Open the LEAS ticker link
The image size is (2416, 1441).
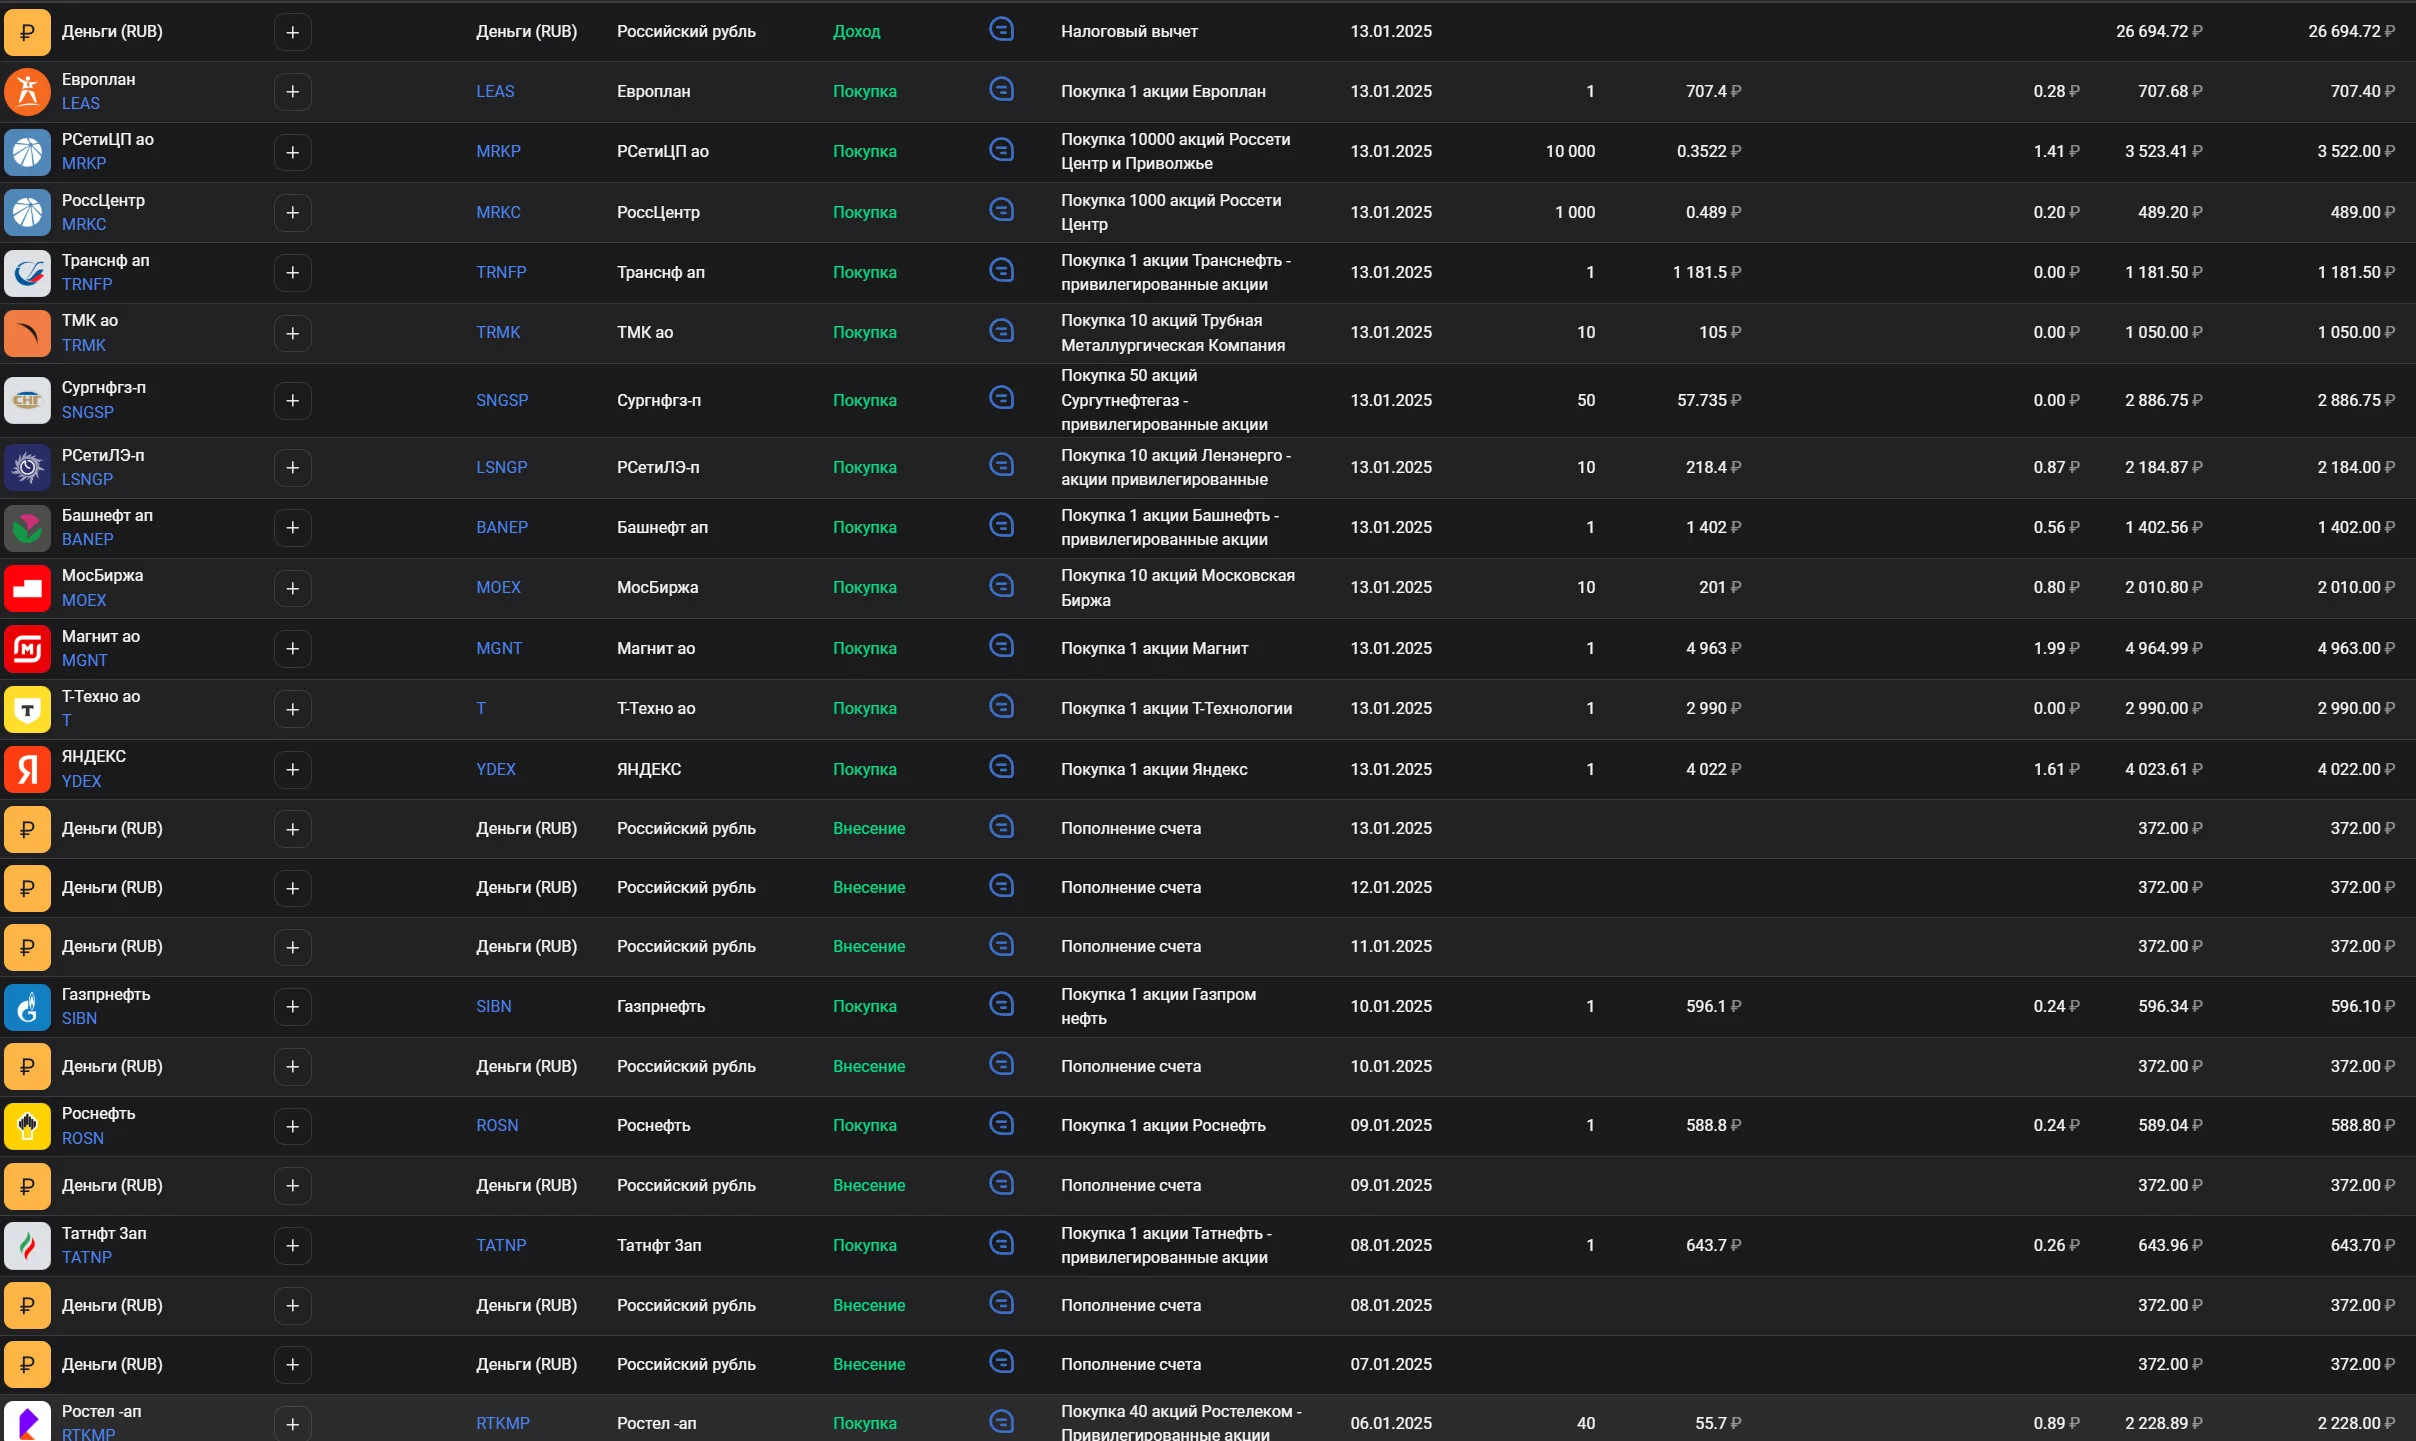pos(495,91)
